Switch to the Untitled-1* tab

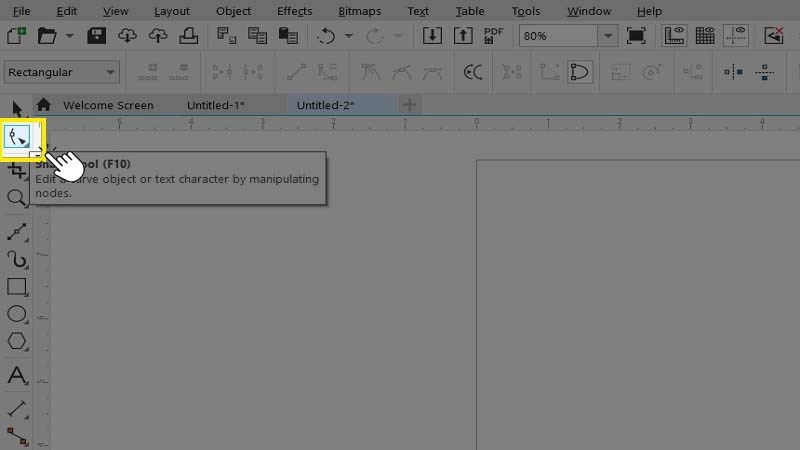(216, 105)
